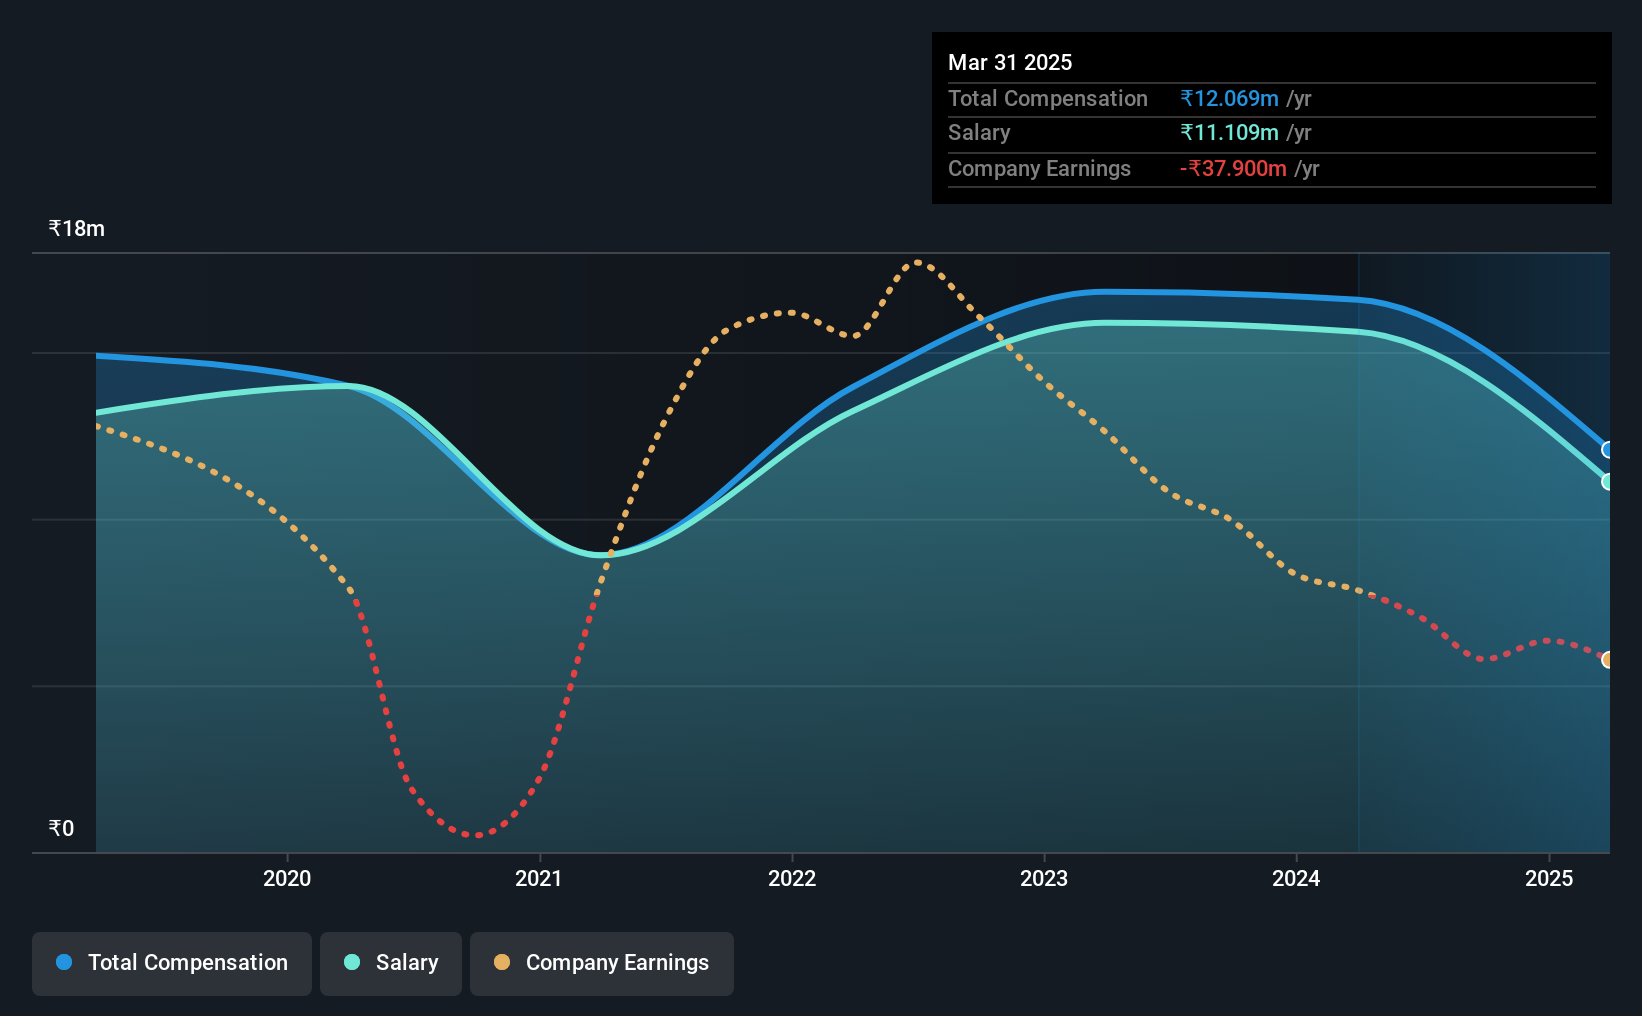The height and width of the screenshot is (1016, 1642).
Task: Click the ₹12.069m total compensation value
Action: 1229,98
